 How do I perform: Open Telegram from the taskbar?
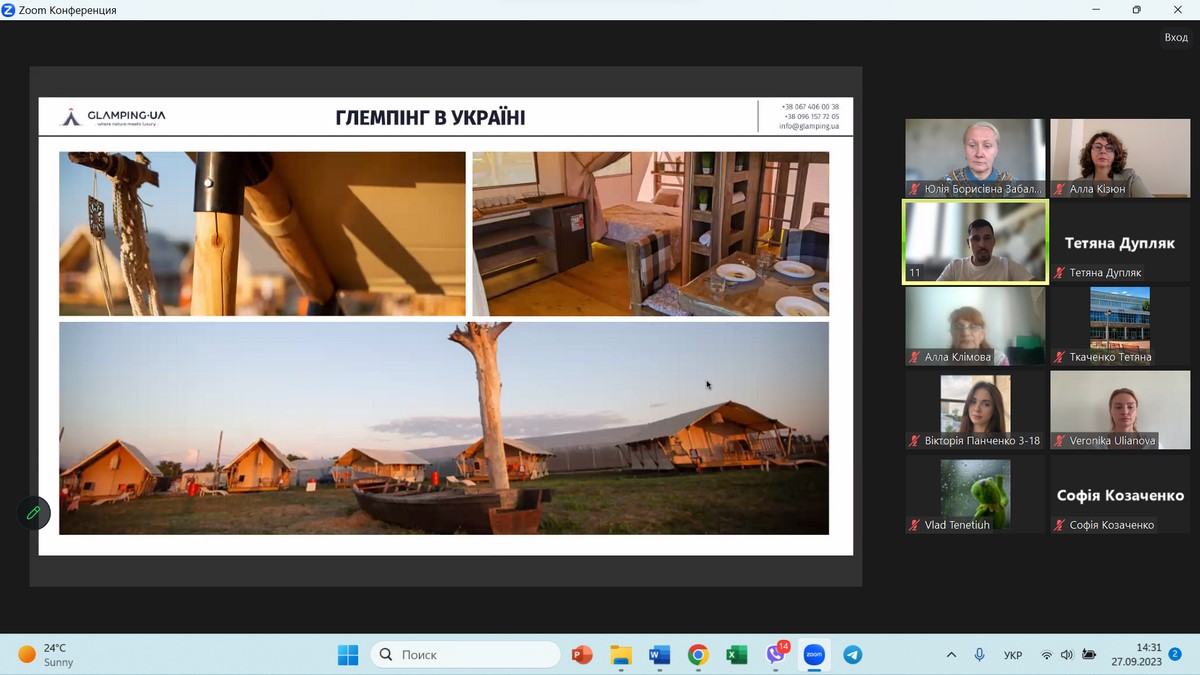coord(852,655)
